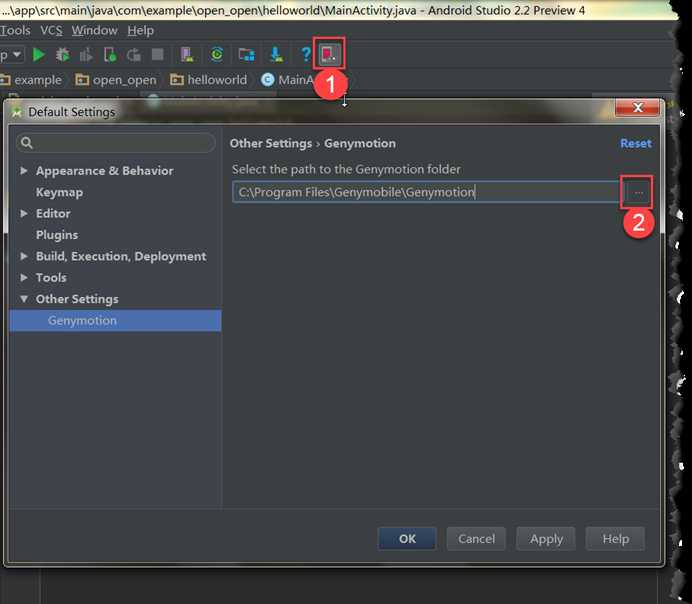Image resolution: width=692 pixels, height=604 pixels.
Task: Select Build, Execution, Deployment label
Action: click(x=121, y=256)
